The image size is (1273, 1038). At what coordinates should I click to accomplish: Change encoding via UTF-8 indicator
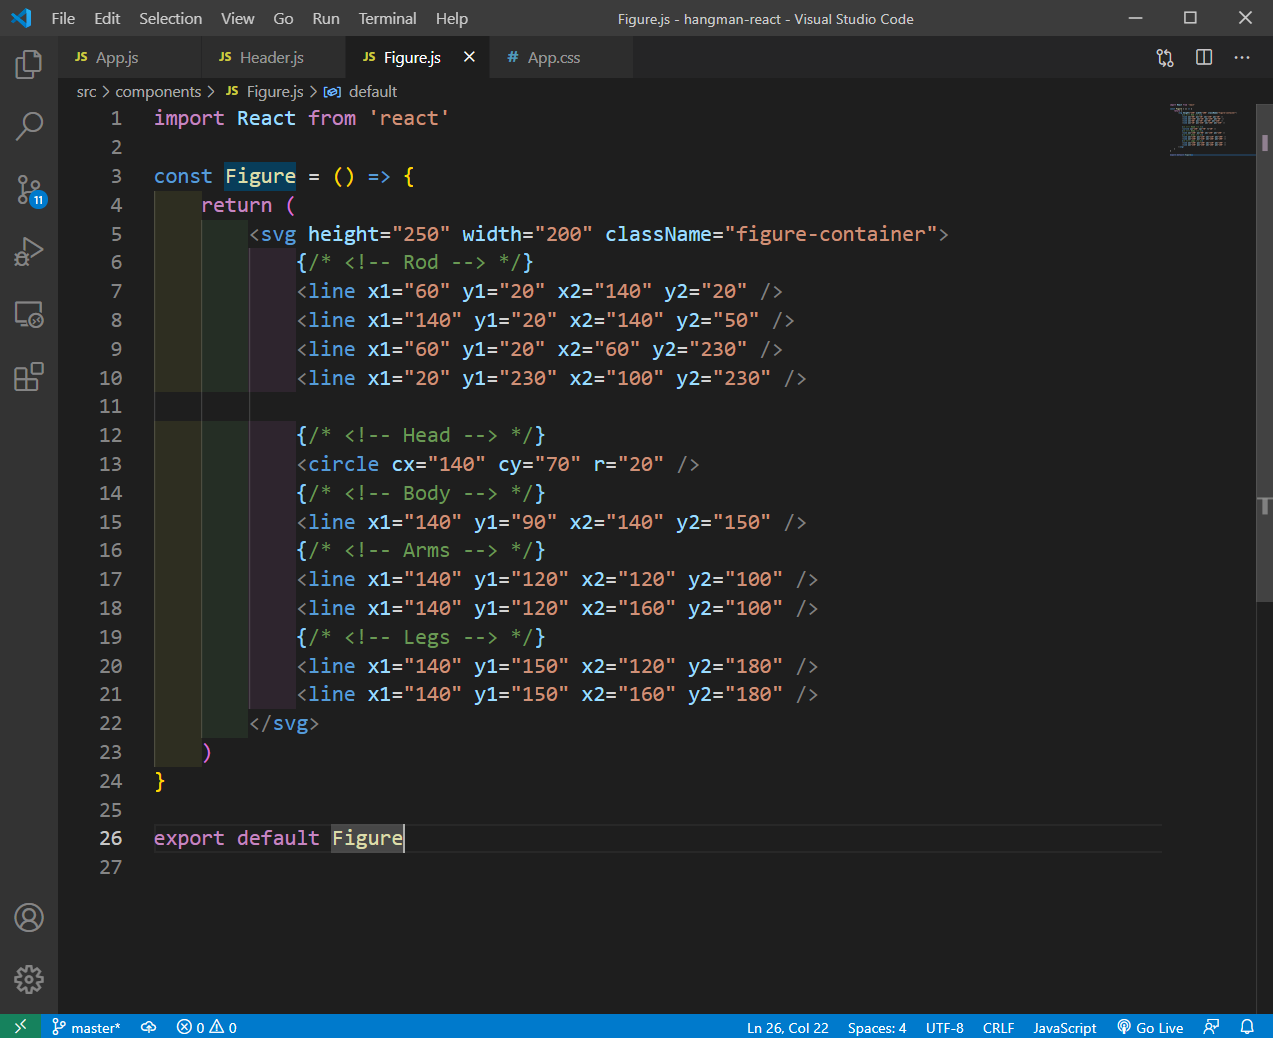coord(945,1027)
